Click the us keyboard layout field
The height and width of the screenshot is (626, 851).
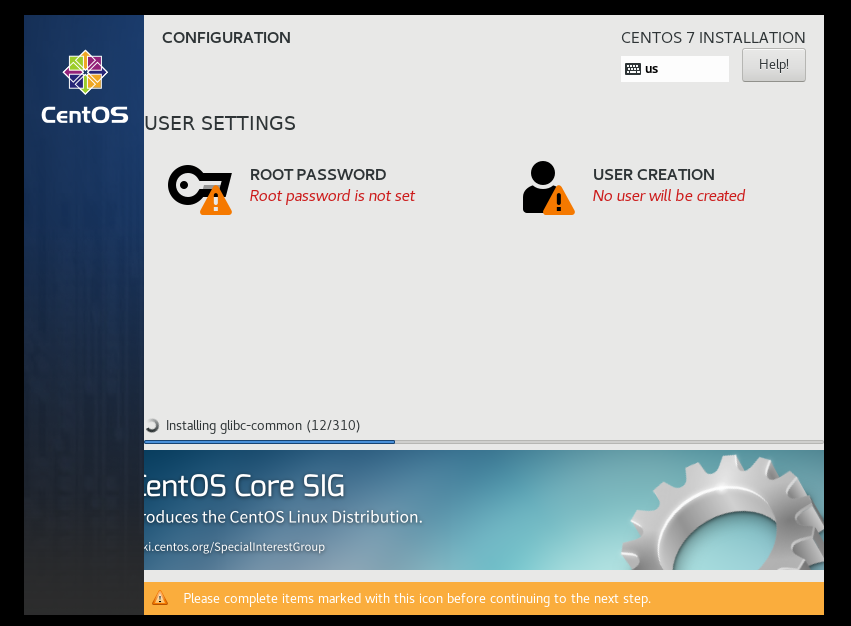point(675,69)
